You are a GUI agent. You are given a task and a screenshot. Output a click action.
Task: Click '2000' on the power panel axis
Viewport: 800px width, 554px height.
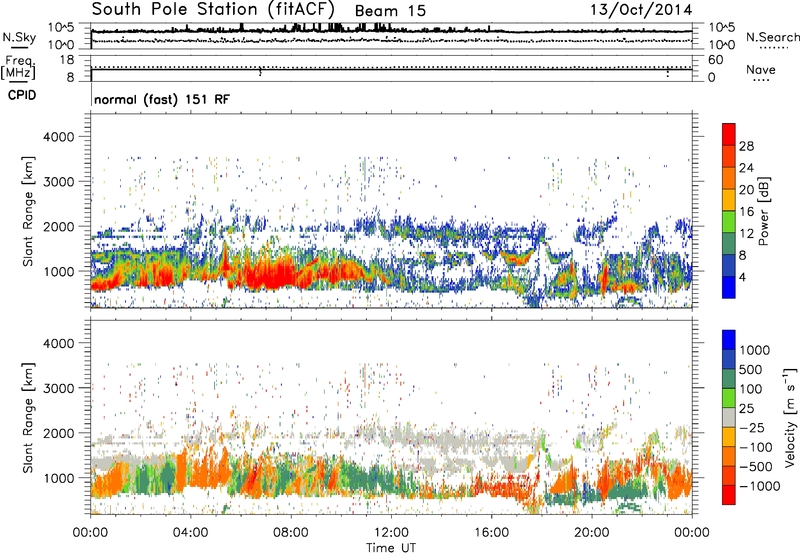coord(59,226)
